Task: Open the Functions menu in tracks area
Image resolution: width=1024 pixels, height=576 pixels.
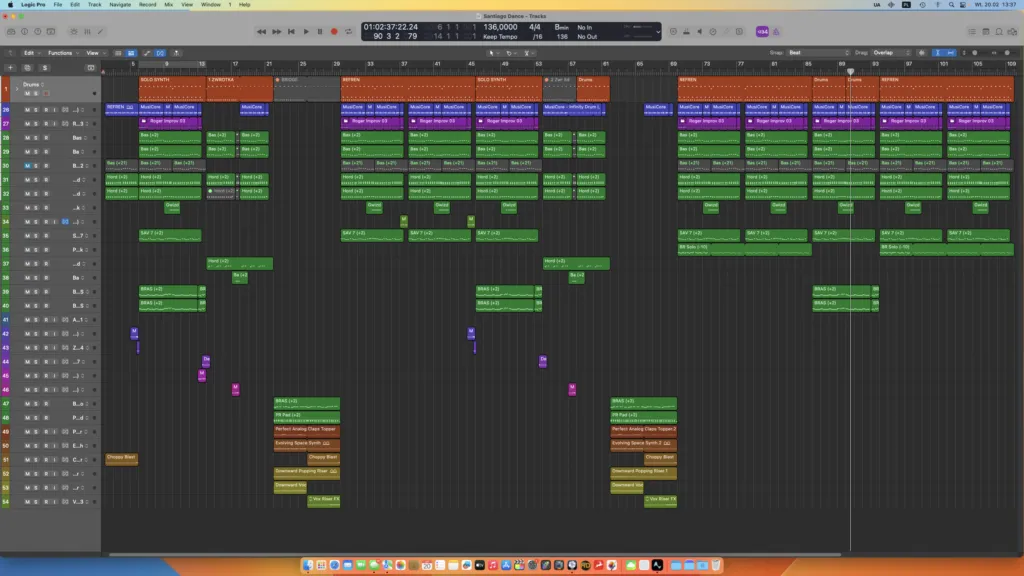Action: pyautogui.click(x=61, y=53)
